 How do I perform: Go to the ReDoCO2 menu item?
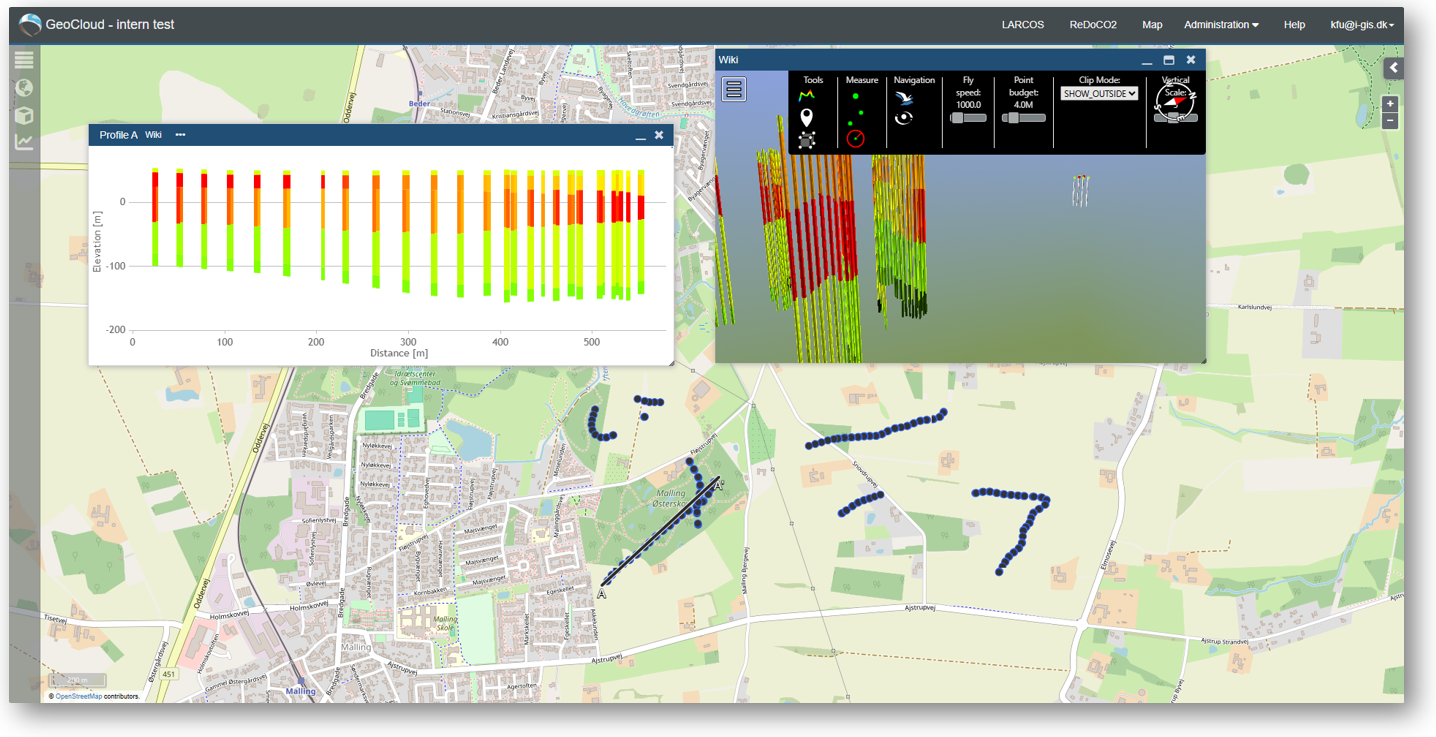1093,25
